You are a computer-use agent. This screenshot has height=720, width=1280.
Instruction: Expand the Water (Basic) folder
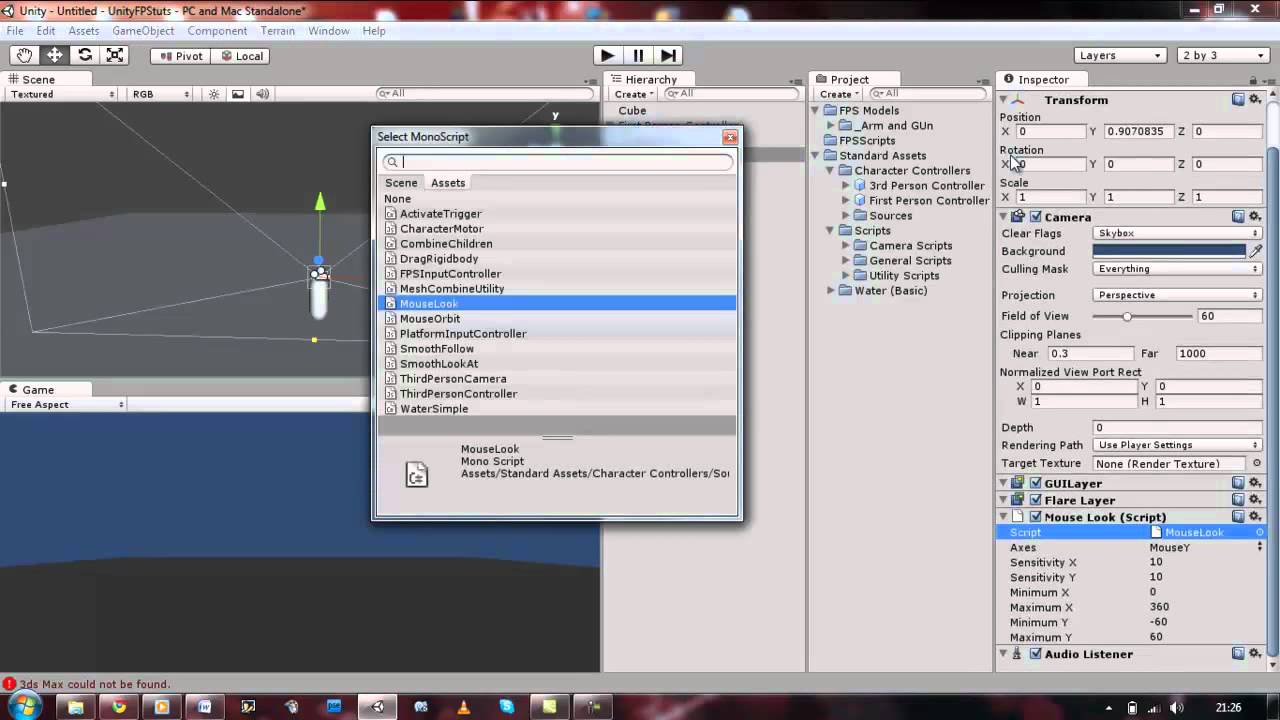830,290
